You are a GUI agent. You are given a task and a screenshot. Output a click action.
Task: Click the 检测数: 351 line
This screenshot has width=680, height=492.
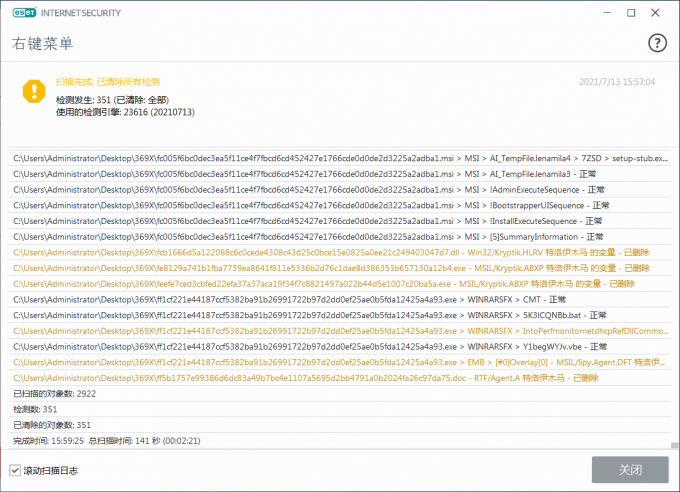pyautogui.click(x=340, y=409)
